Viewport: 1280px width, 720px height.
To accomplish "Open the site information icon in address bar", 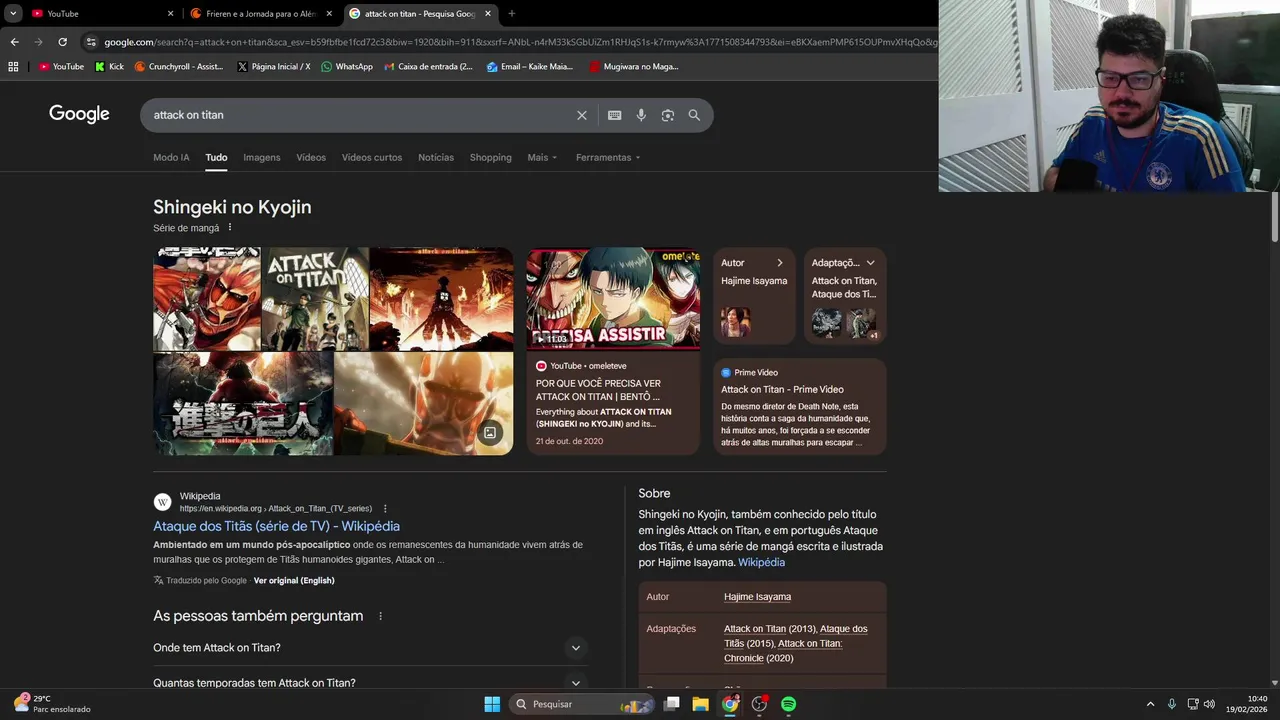I will point(91,42).
